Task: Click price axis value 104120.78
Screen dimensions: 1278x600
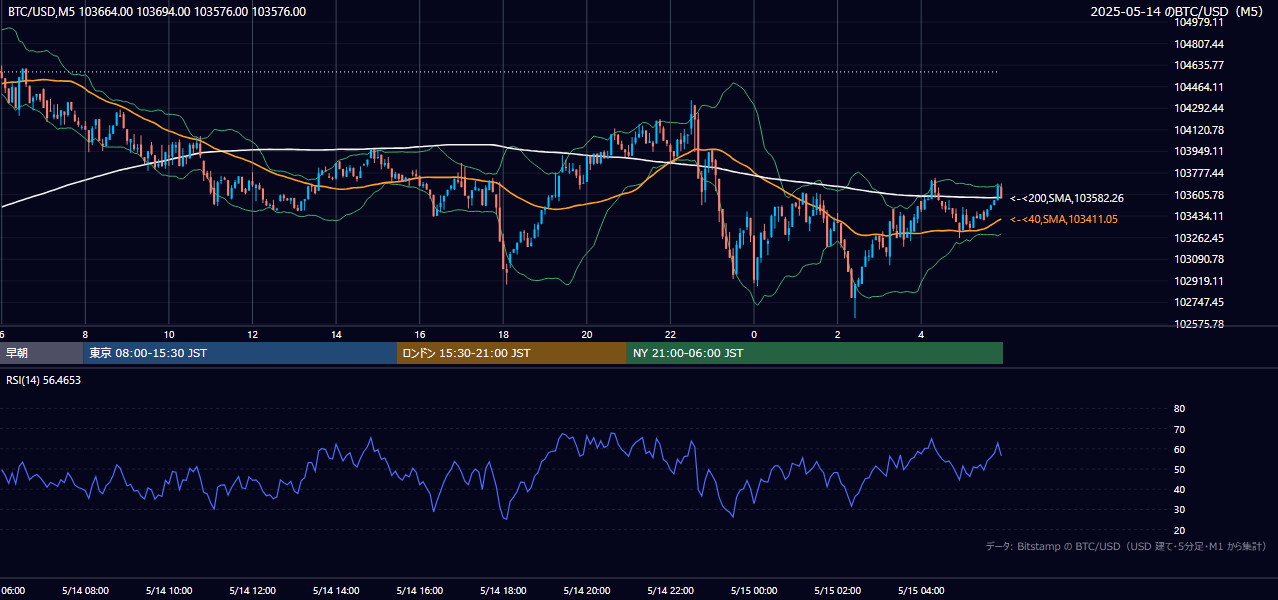Action: point(1201,130)
